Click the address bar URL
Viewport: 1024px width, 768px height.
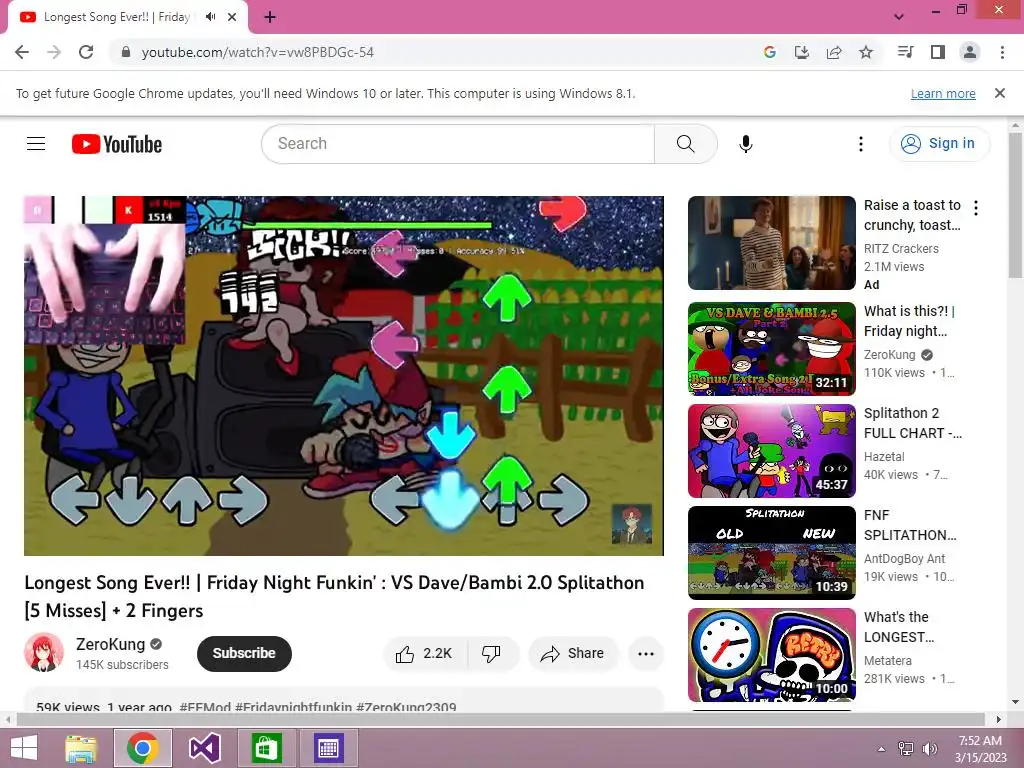[x=258, y=52]
